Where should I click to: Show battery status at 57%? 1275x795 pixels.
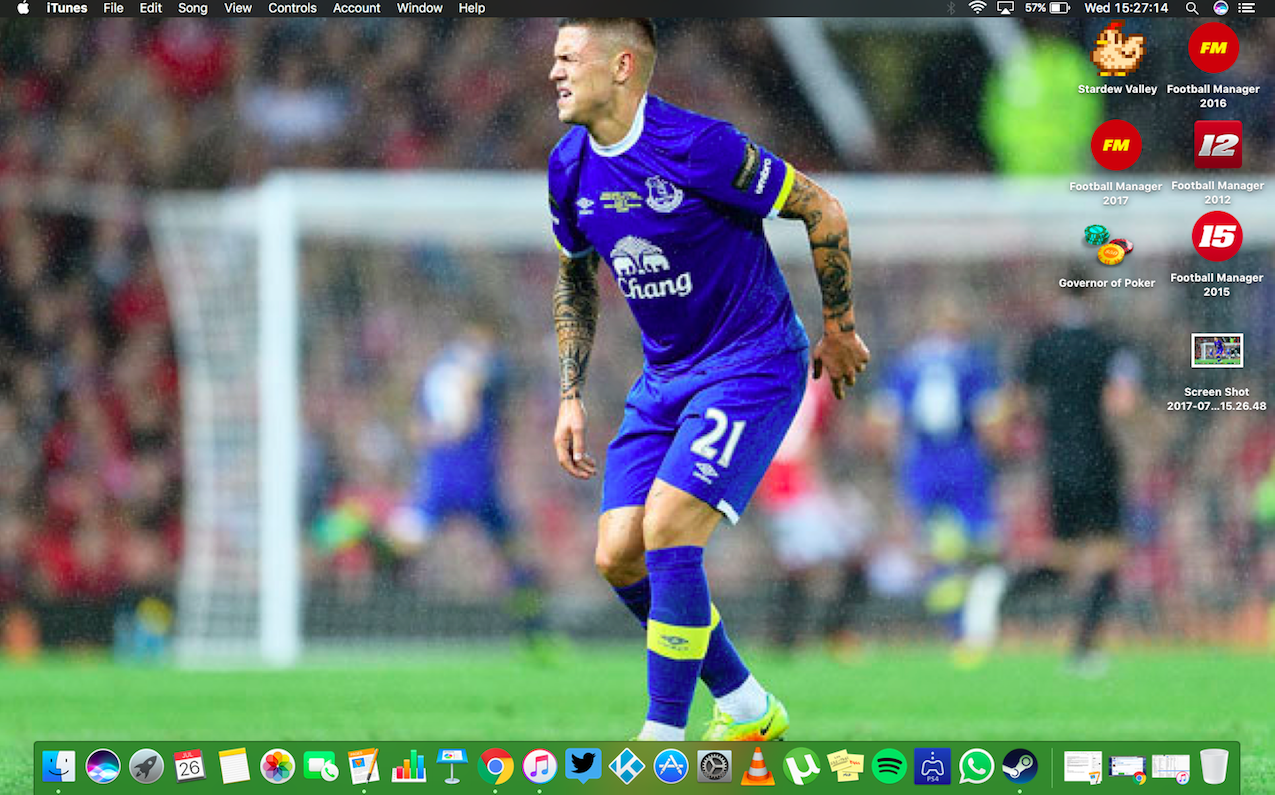(x=1047, y=8)
